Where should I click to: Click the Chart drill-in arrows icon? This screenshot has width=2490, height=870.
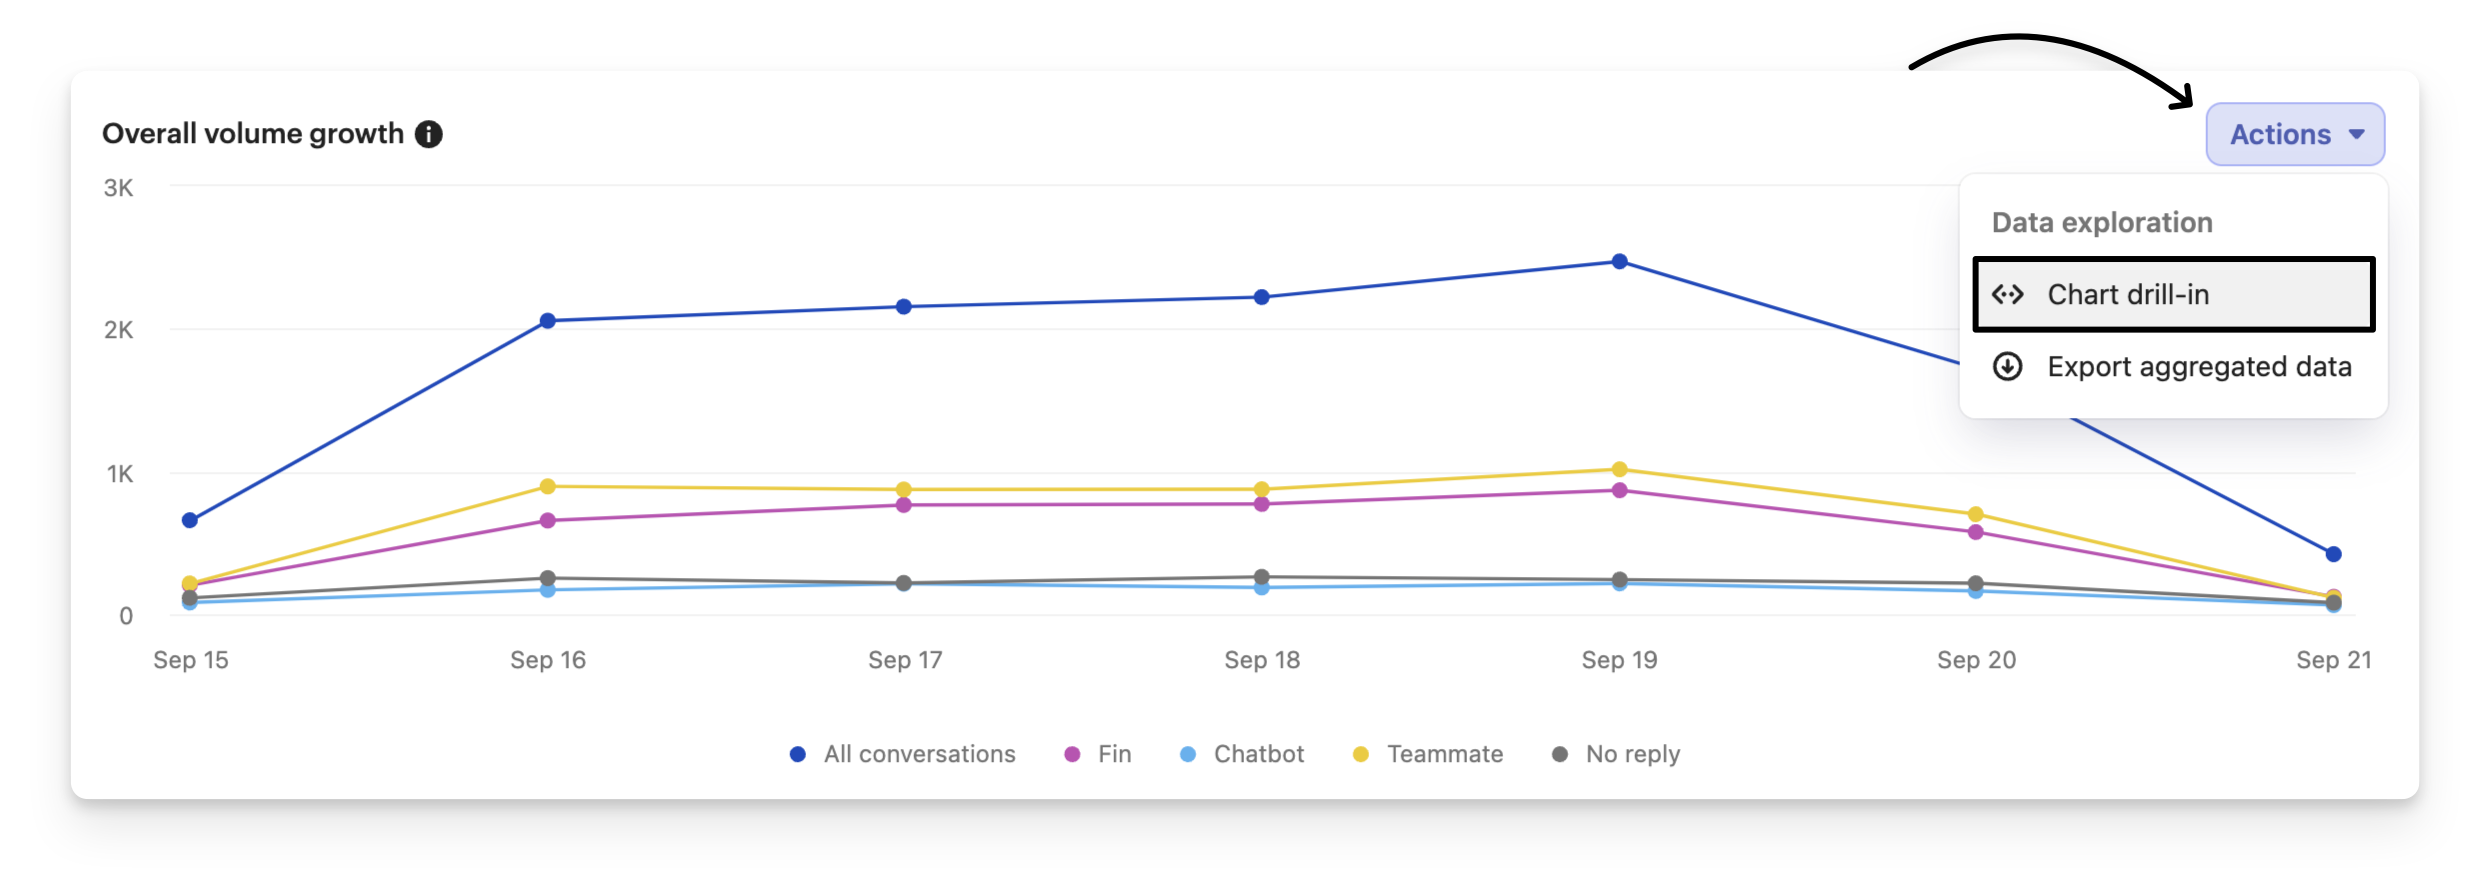pos(2007,294)
